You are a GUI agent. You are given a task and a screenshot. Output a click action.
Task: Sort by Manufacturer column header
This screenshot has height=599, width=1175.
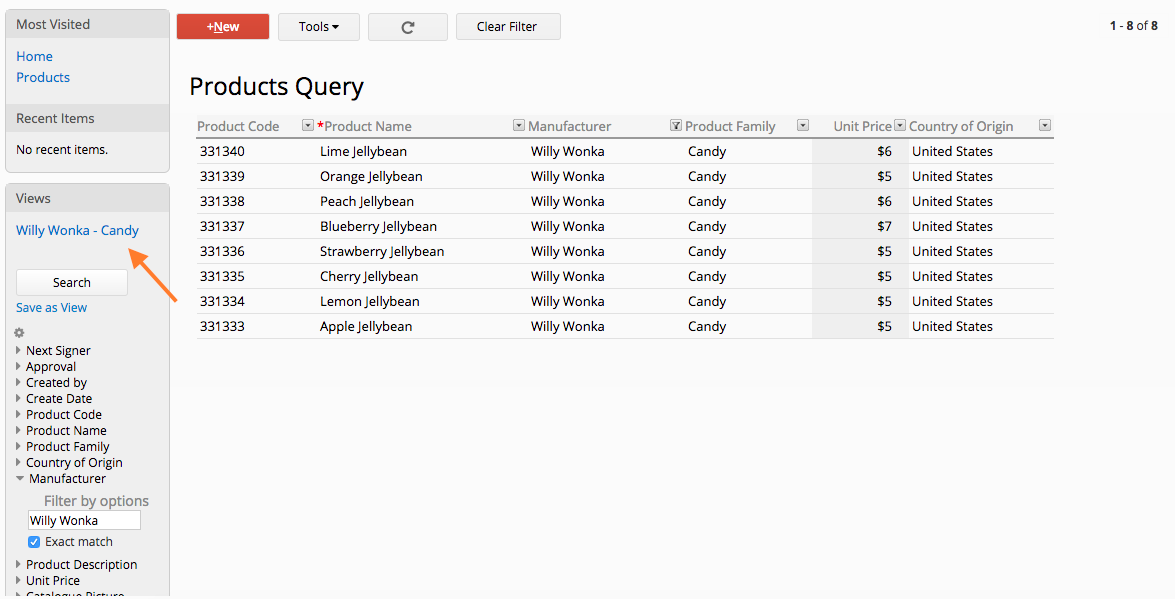(570, 126)
